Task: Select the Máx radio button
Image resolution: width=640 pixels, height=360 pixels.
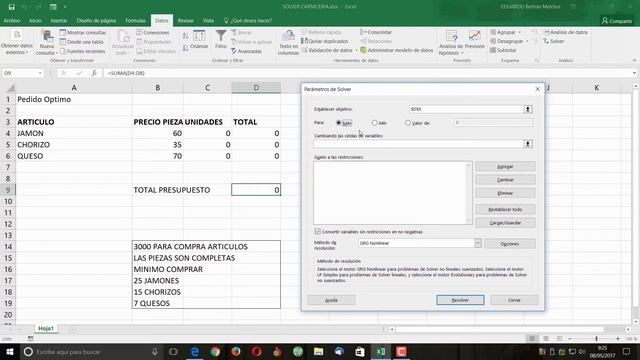Action: [x=338, y=122]
